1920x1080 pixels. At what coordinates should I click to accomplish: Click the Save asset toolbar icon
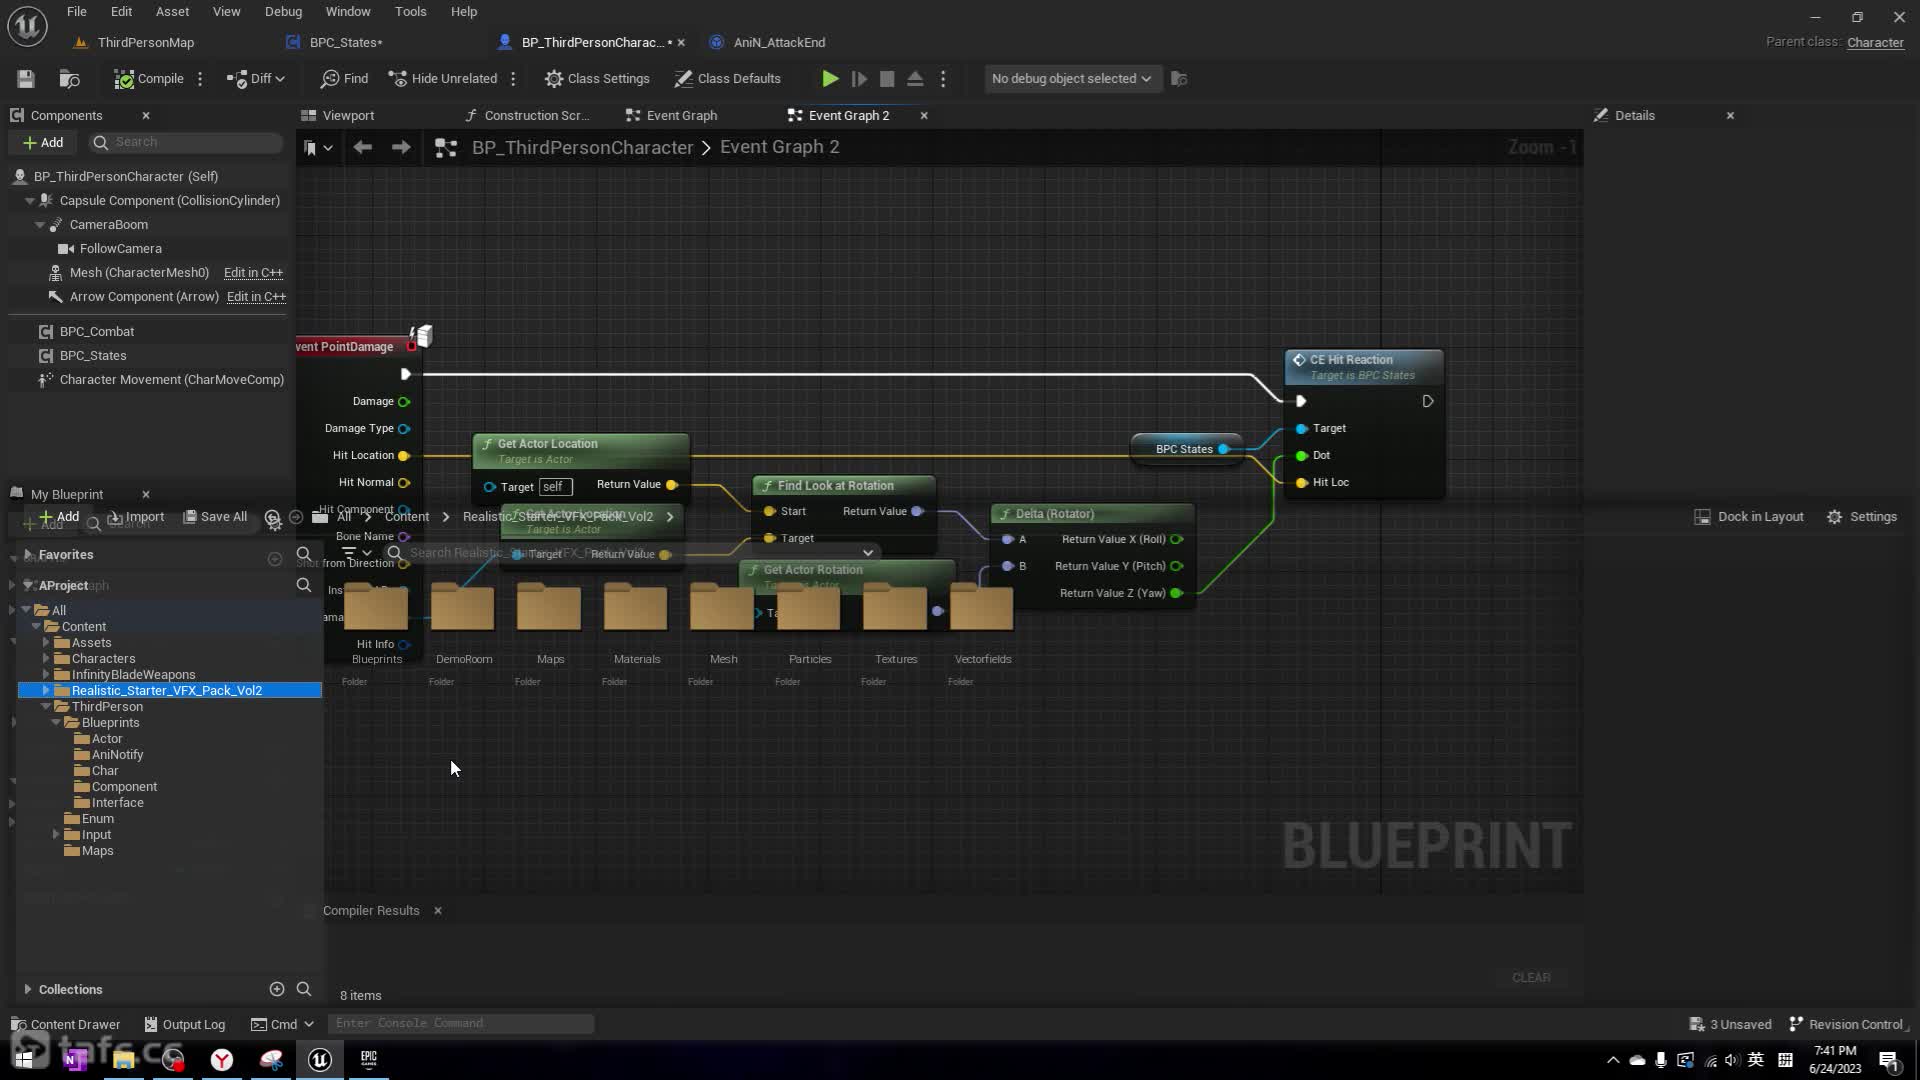coord(26,79)
